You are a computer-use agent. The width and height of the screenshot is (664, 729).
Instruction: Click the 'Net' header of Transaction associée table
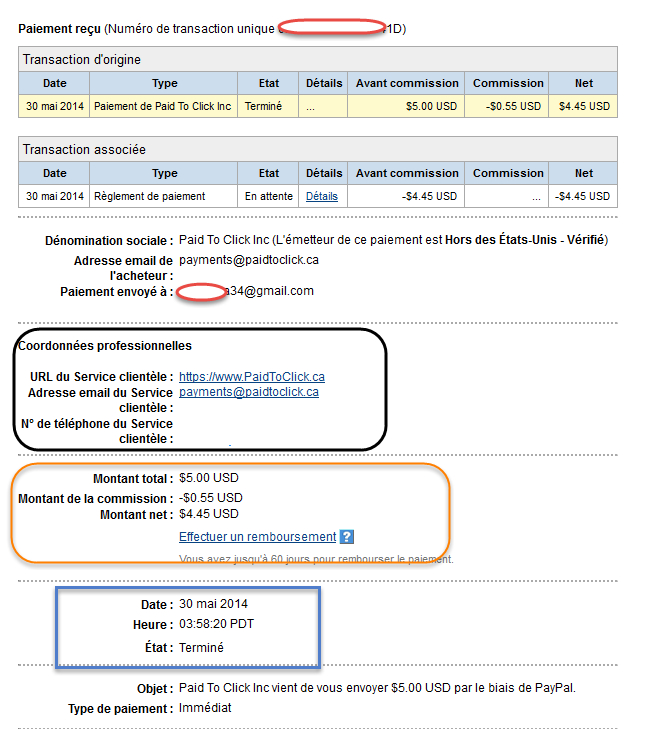[x=583, y=173]
